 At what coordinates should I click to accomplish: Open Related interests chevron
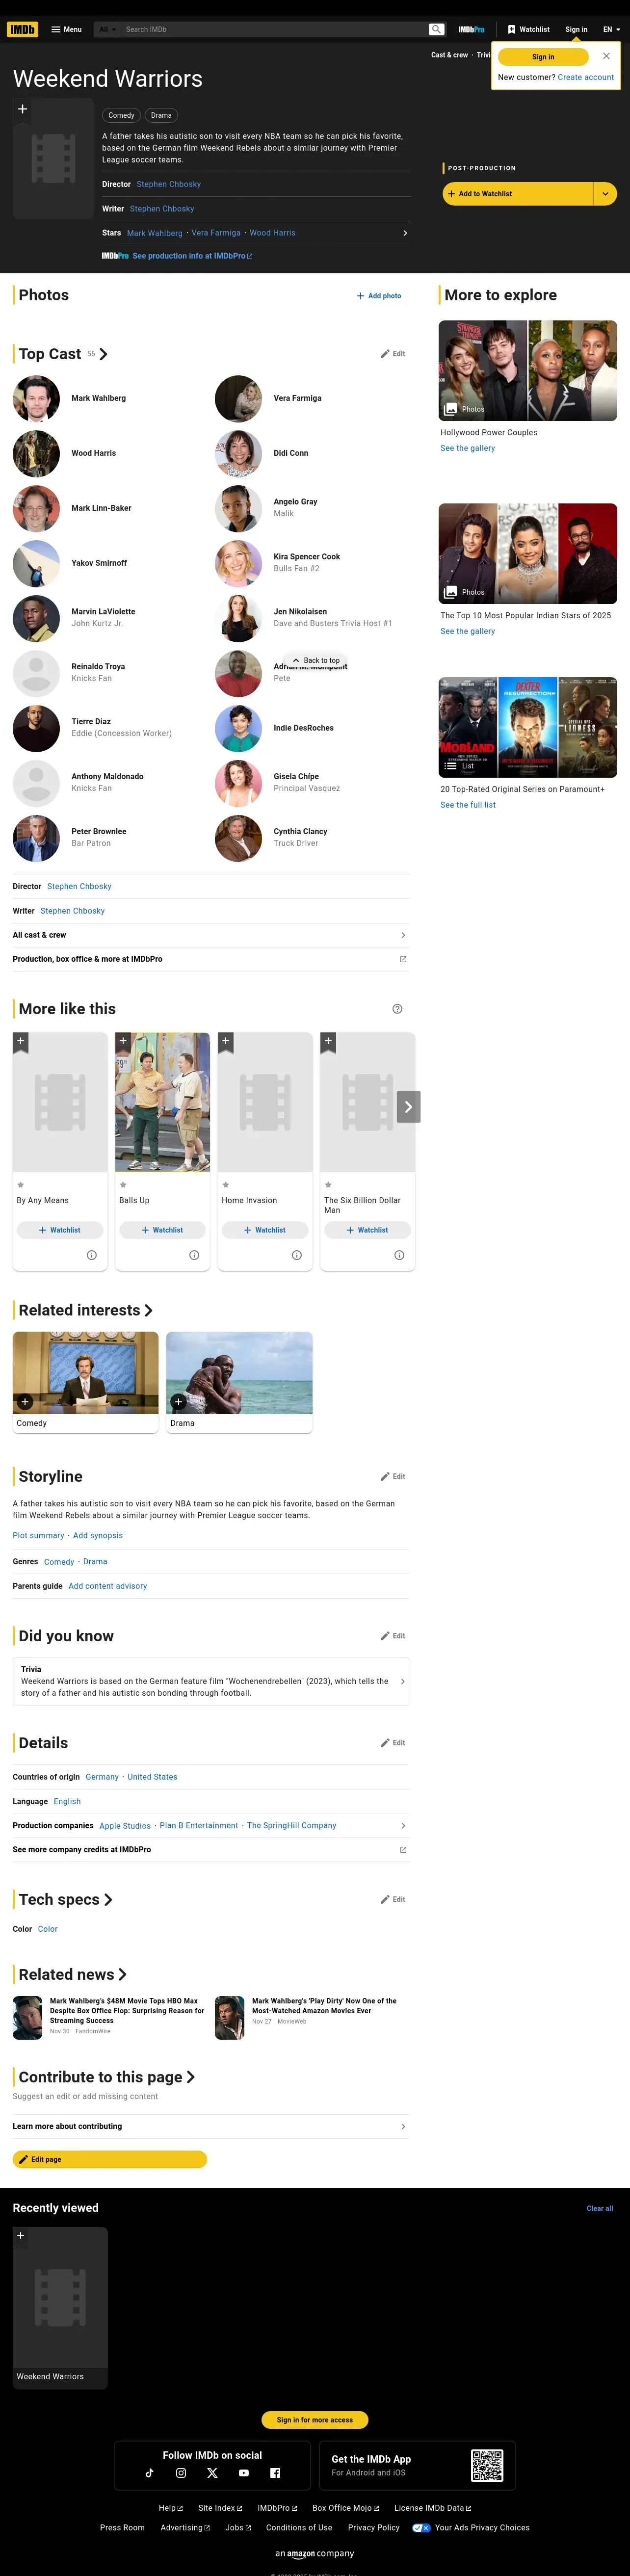148,1310
